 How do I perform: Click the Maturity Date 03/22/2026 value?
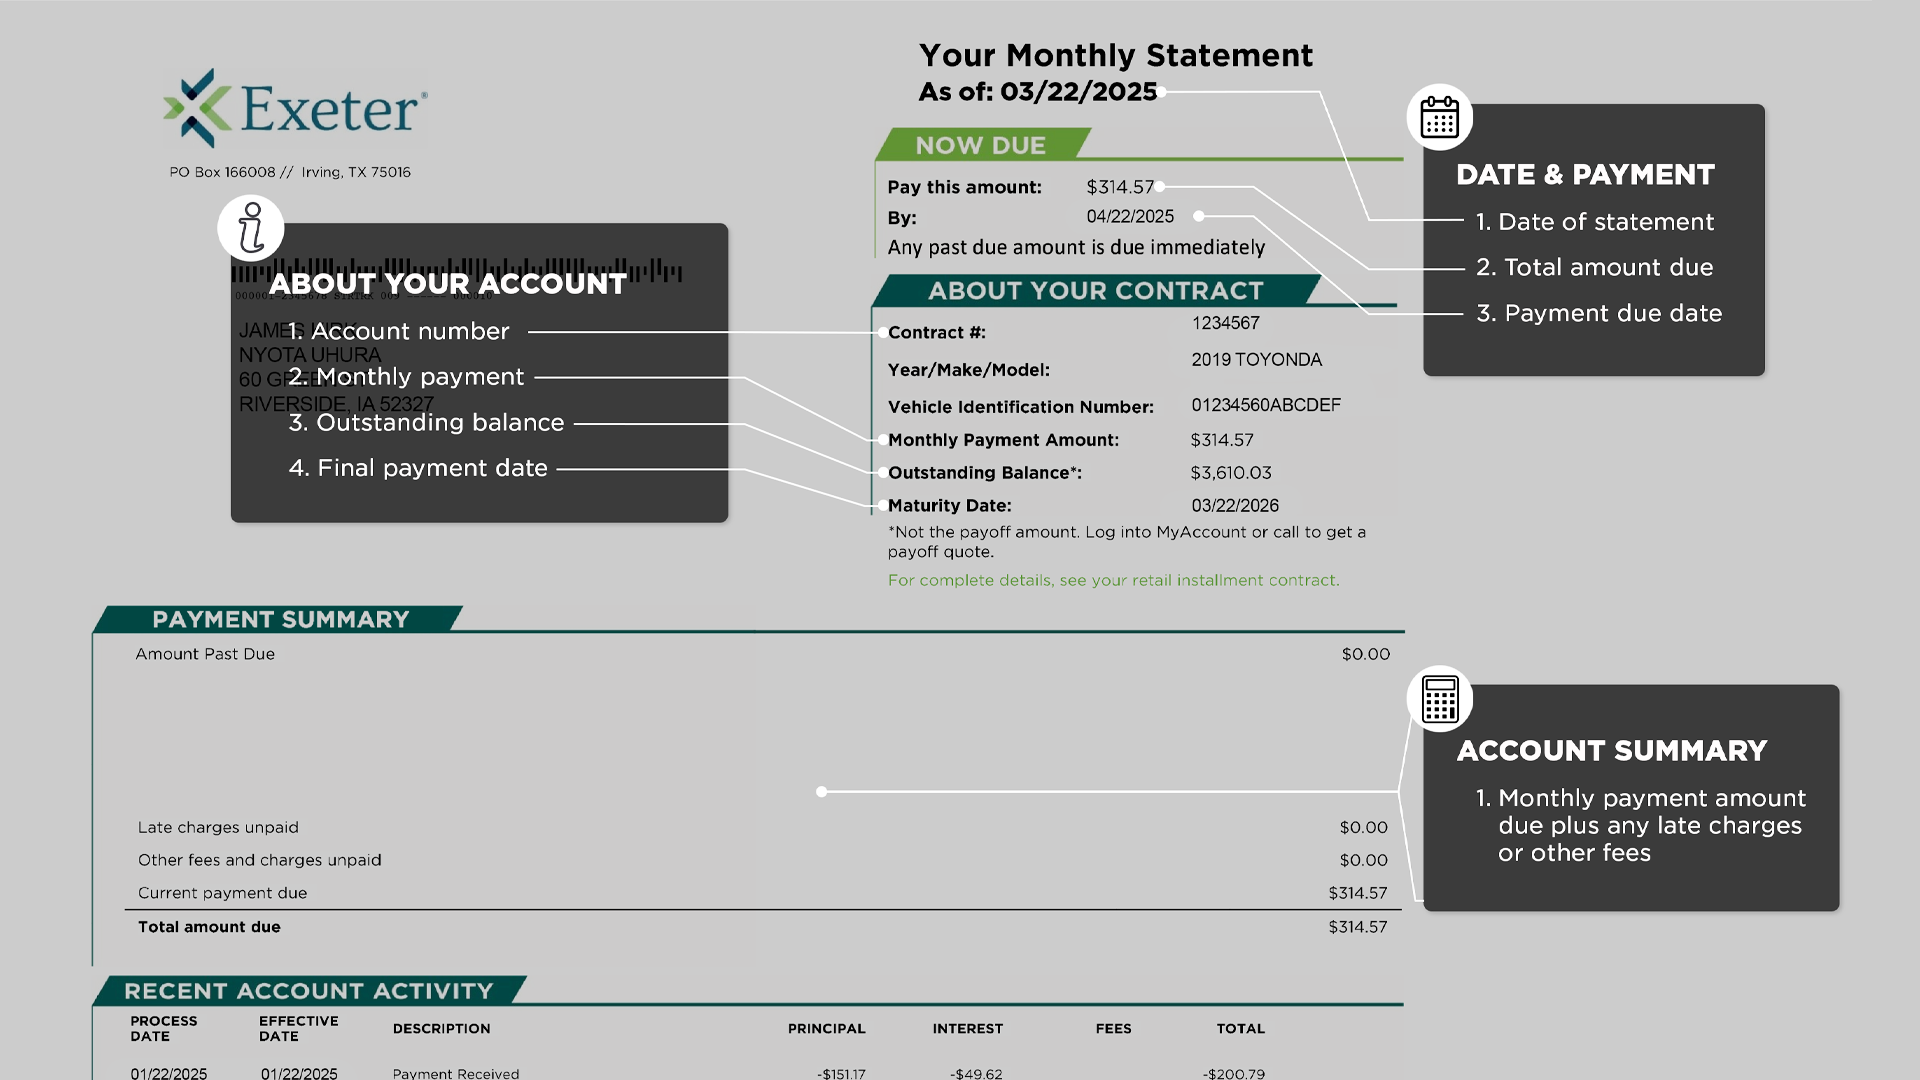coord(1235,506)
